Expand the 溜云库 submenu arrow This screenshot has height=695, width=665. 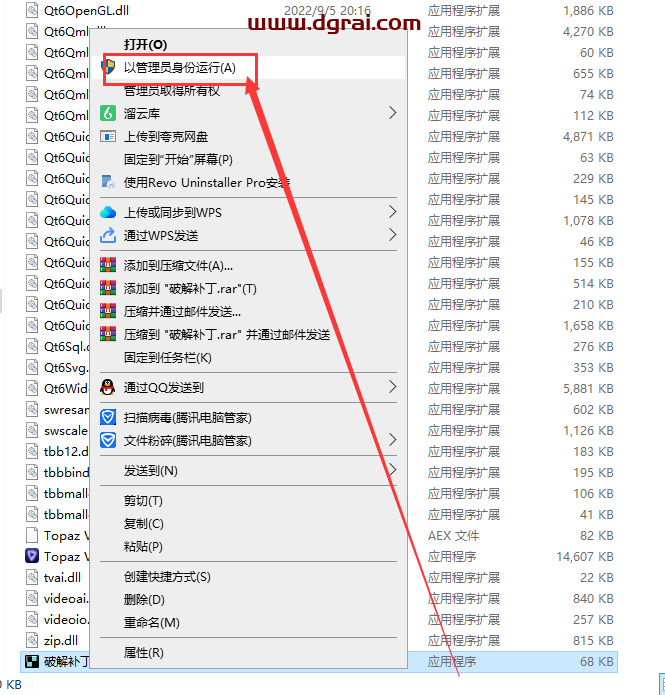(x=392, y=113)
